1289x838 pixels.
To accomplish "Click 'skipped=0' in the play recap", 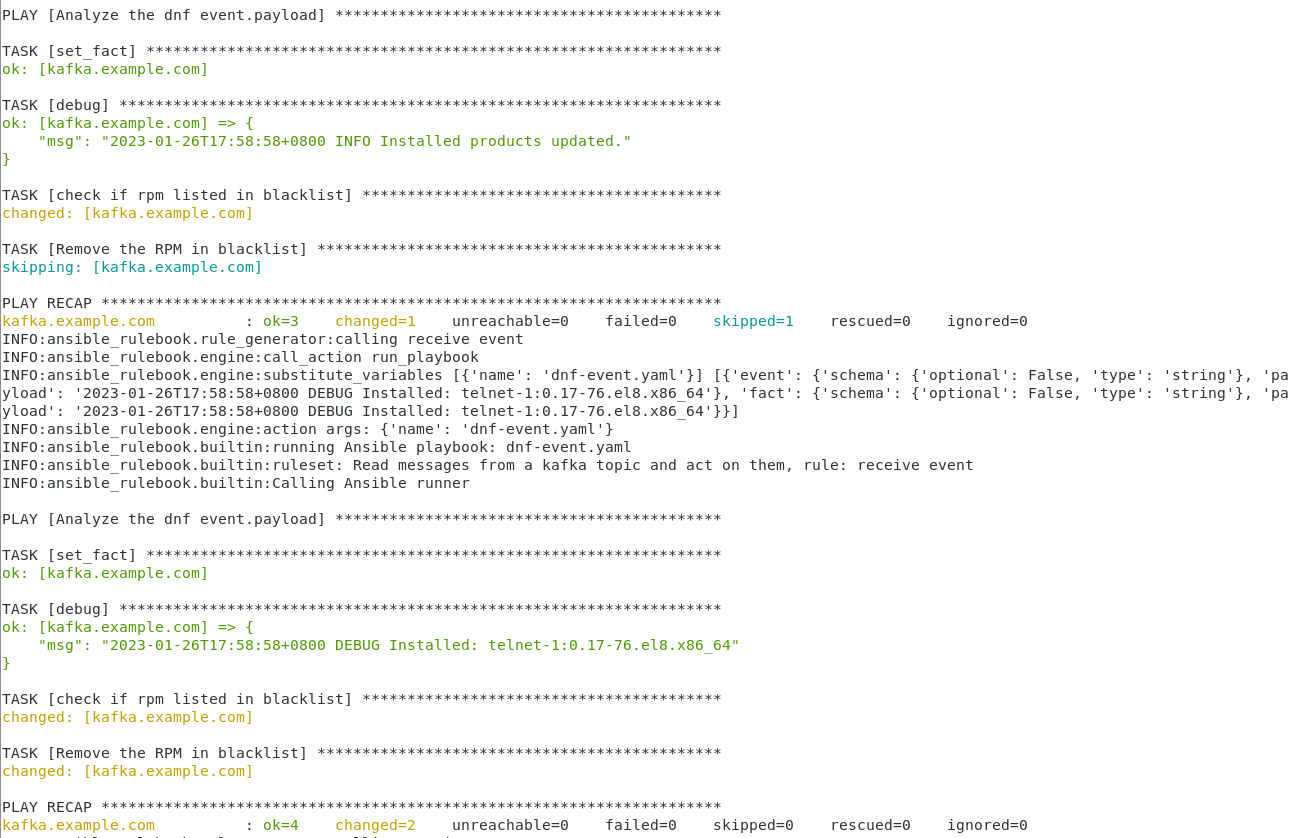I will 753,825.
